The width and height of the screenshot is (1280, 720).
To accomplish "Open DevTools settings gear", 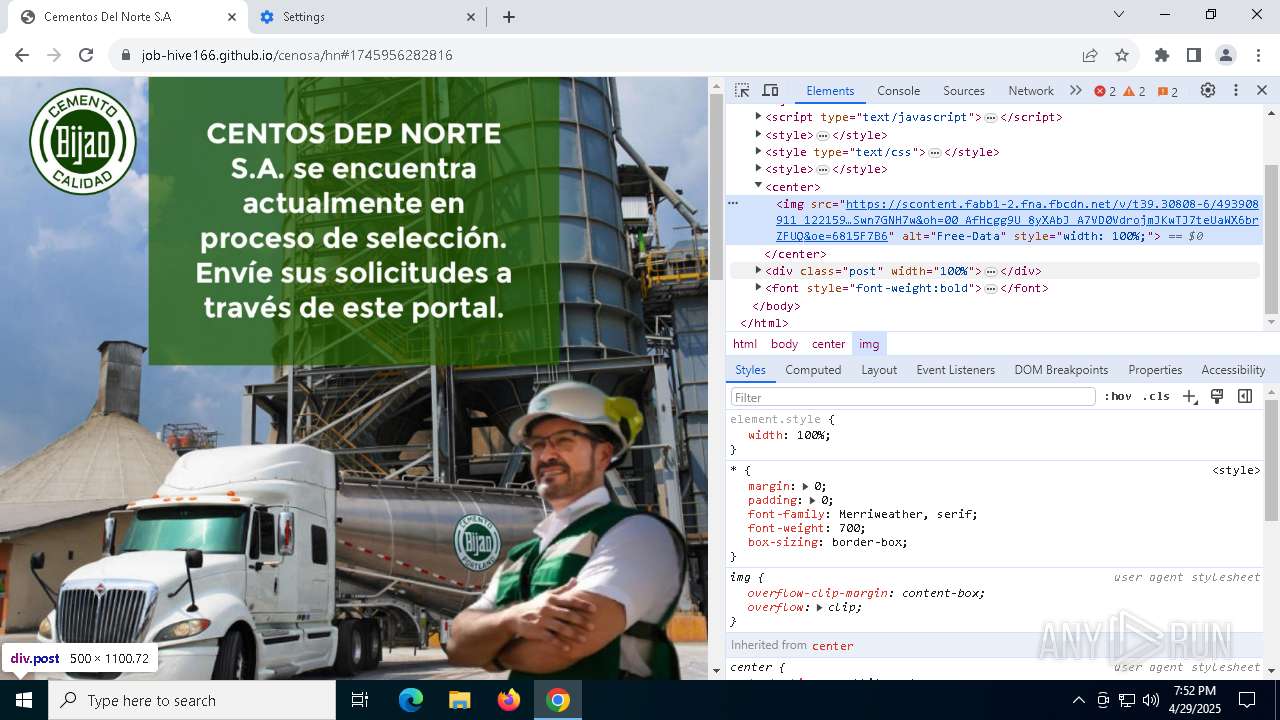I will click(1208, 90).
